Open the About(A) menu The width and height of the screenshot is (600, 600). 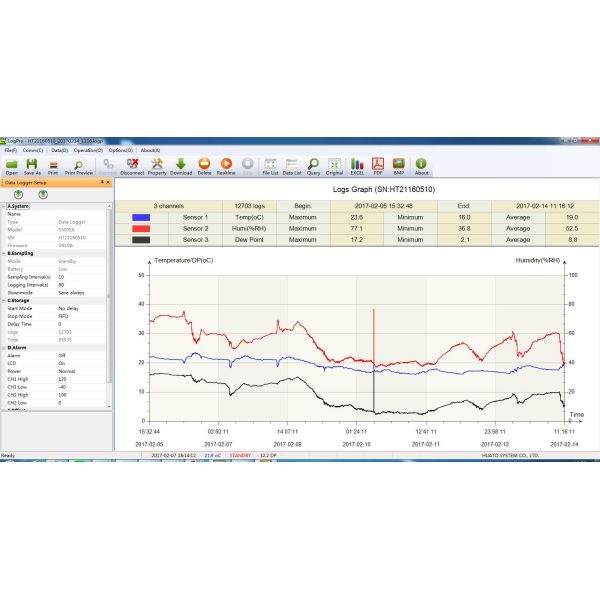pos(150,150)
